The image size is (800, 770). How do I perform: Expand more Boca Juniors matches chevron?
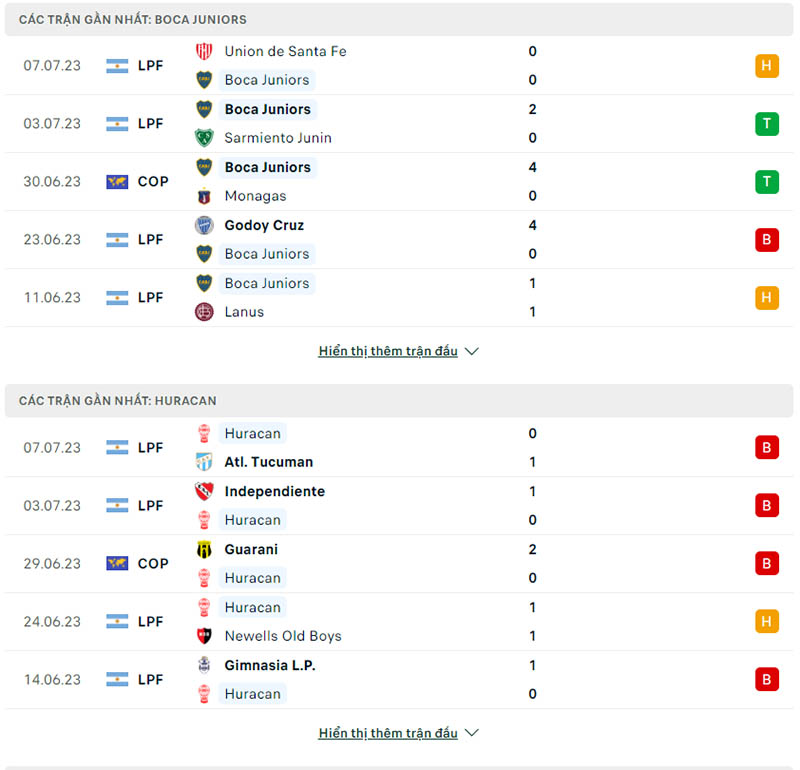pos(472,352)
